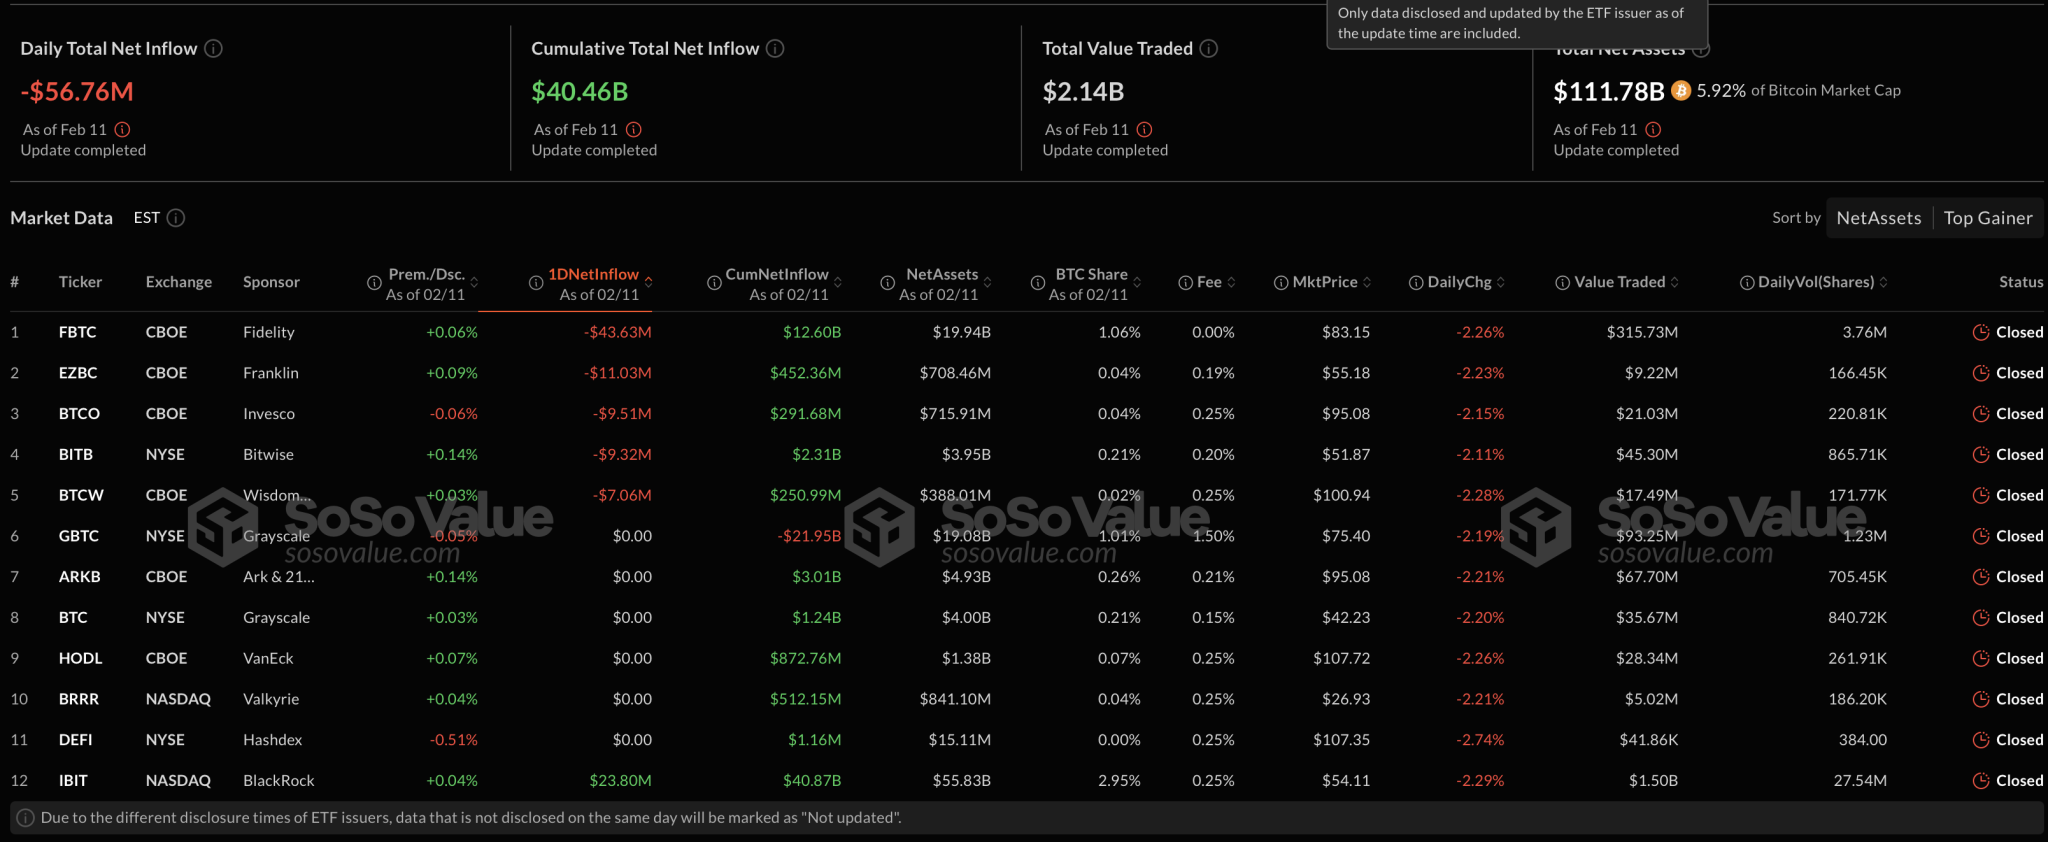Image resolution: width=2048 pixels, height=842 pixels.
Task: Click info icon before MktPrice column
Action: point(1280,283)
